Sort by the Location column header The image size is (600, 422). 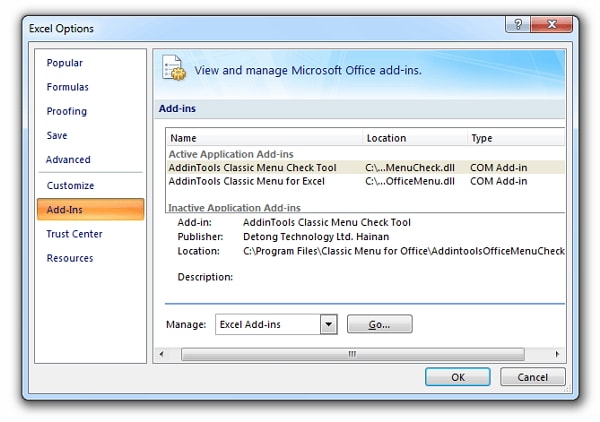415,138
